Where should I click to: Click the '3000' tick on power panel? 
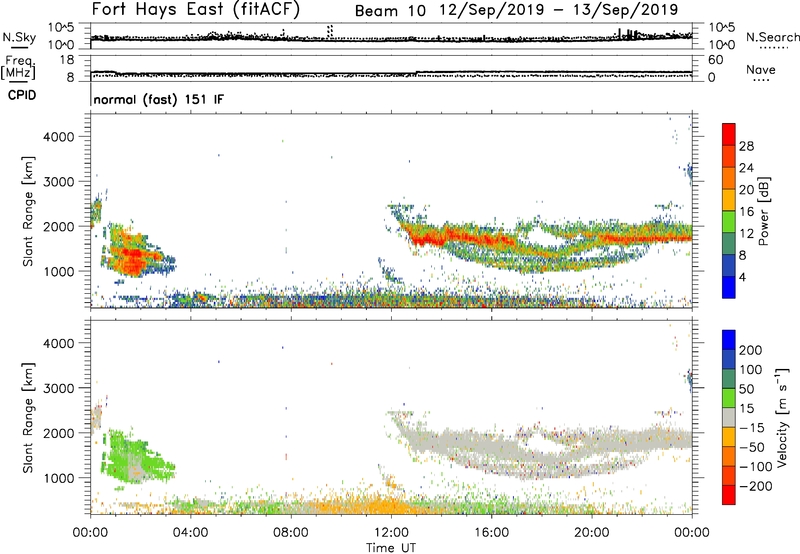tap(58, 182)
